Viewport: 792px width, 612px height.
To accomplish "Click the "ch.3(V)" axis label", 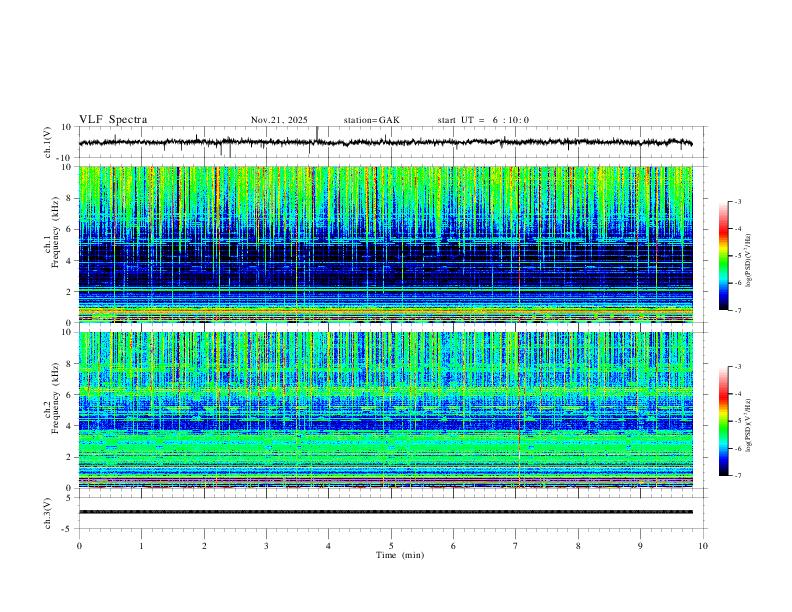I will (x=48, y=514).
